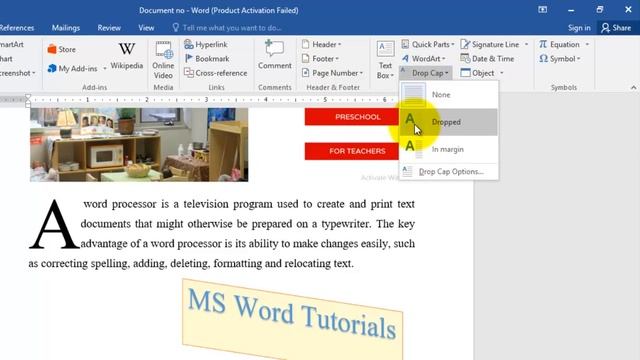This screenshot has height=360, width=640.
Task: Click the WordArt icon
Action: (x=405, y=59)
